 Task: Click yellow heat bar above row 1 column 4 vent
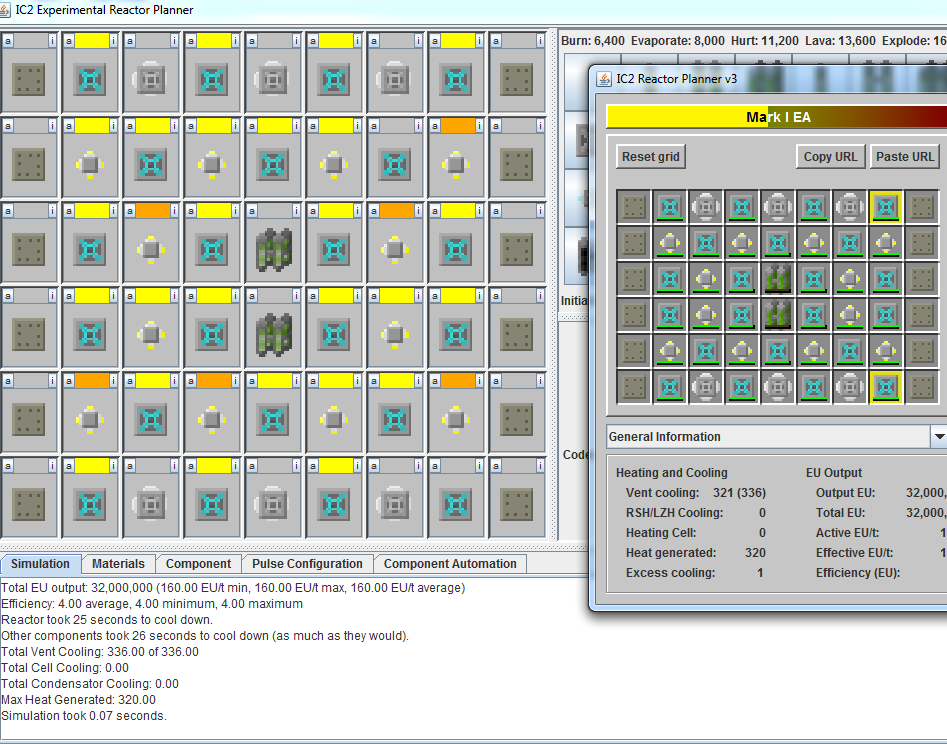pos(214,40)
